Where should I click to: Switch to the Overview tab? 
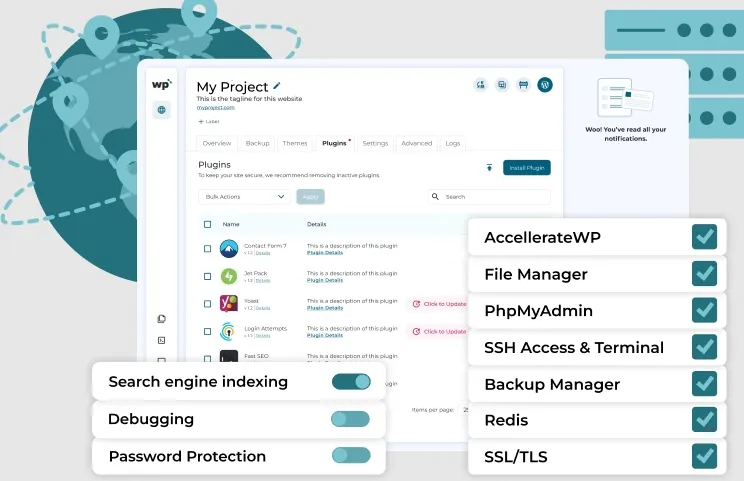click(217, 143)
